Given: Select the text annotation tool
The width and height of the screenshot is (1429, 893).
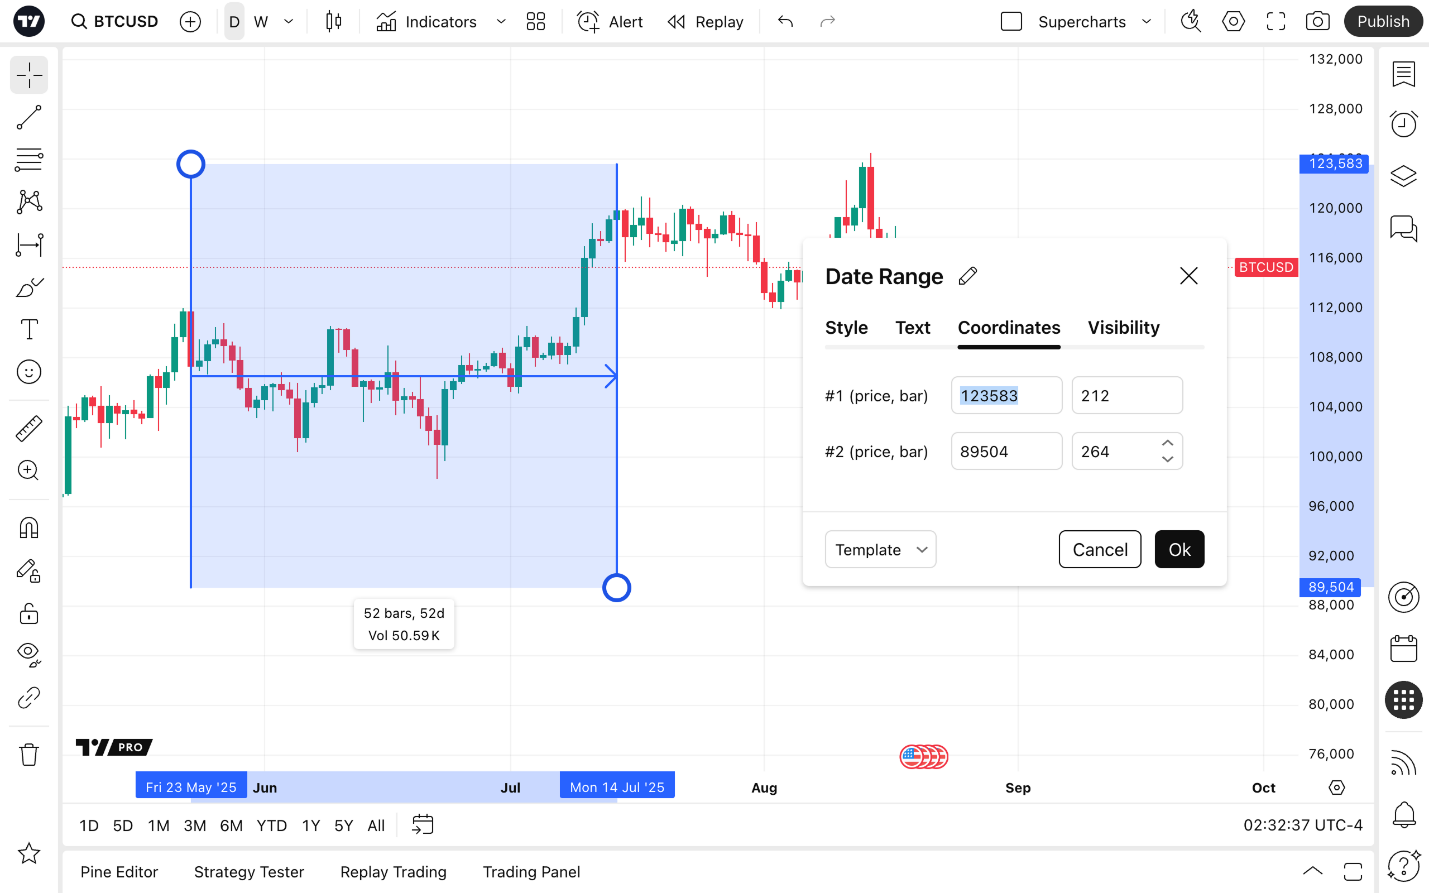Looking at the screenshot, I should tap(29, 330).
